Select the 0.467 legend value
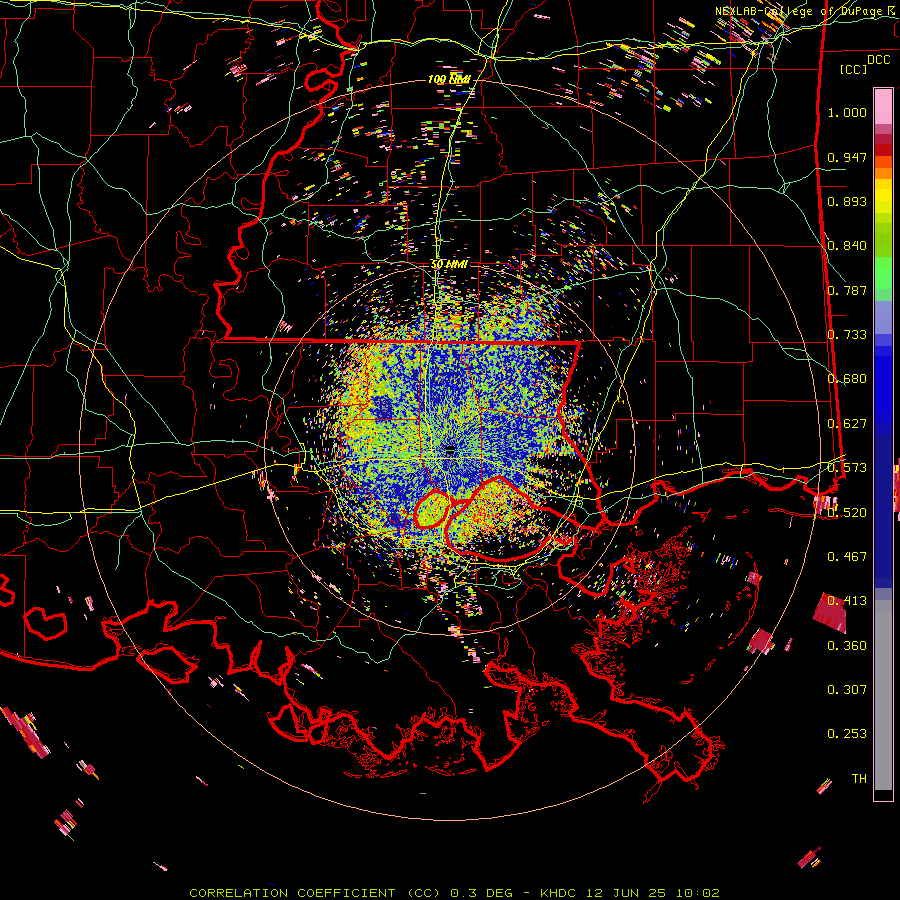 (x=847, y=557)
